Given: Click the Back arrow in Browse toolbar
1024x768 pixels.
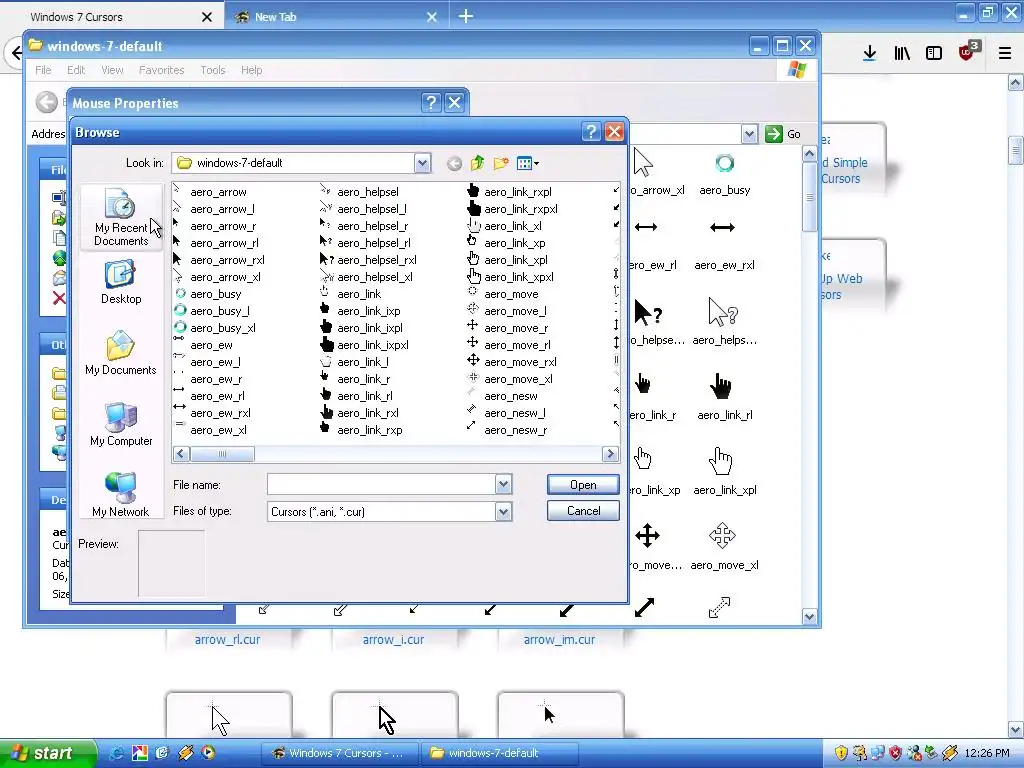Looking at the screenshot, I should pos(455,163).
